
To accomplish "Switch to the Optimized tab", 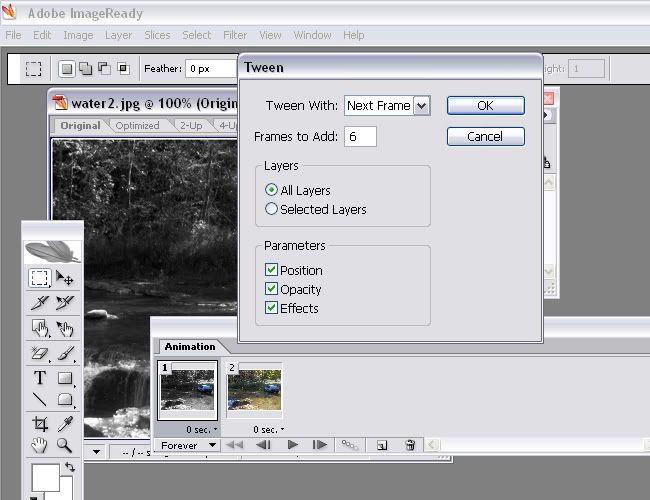I will click(137, 125).
